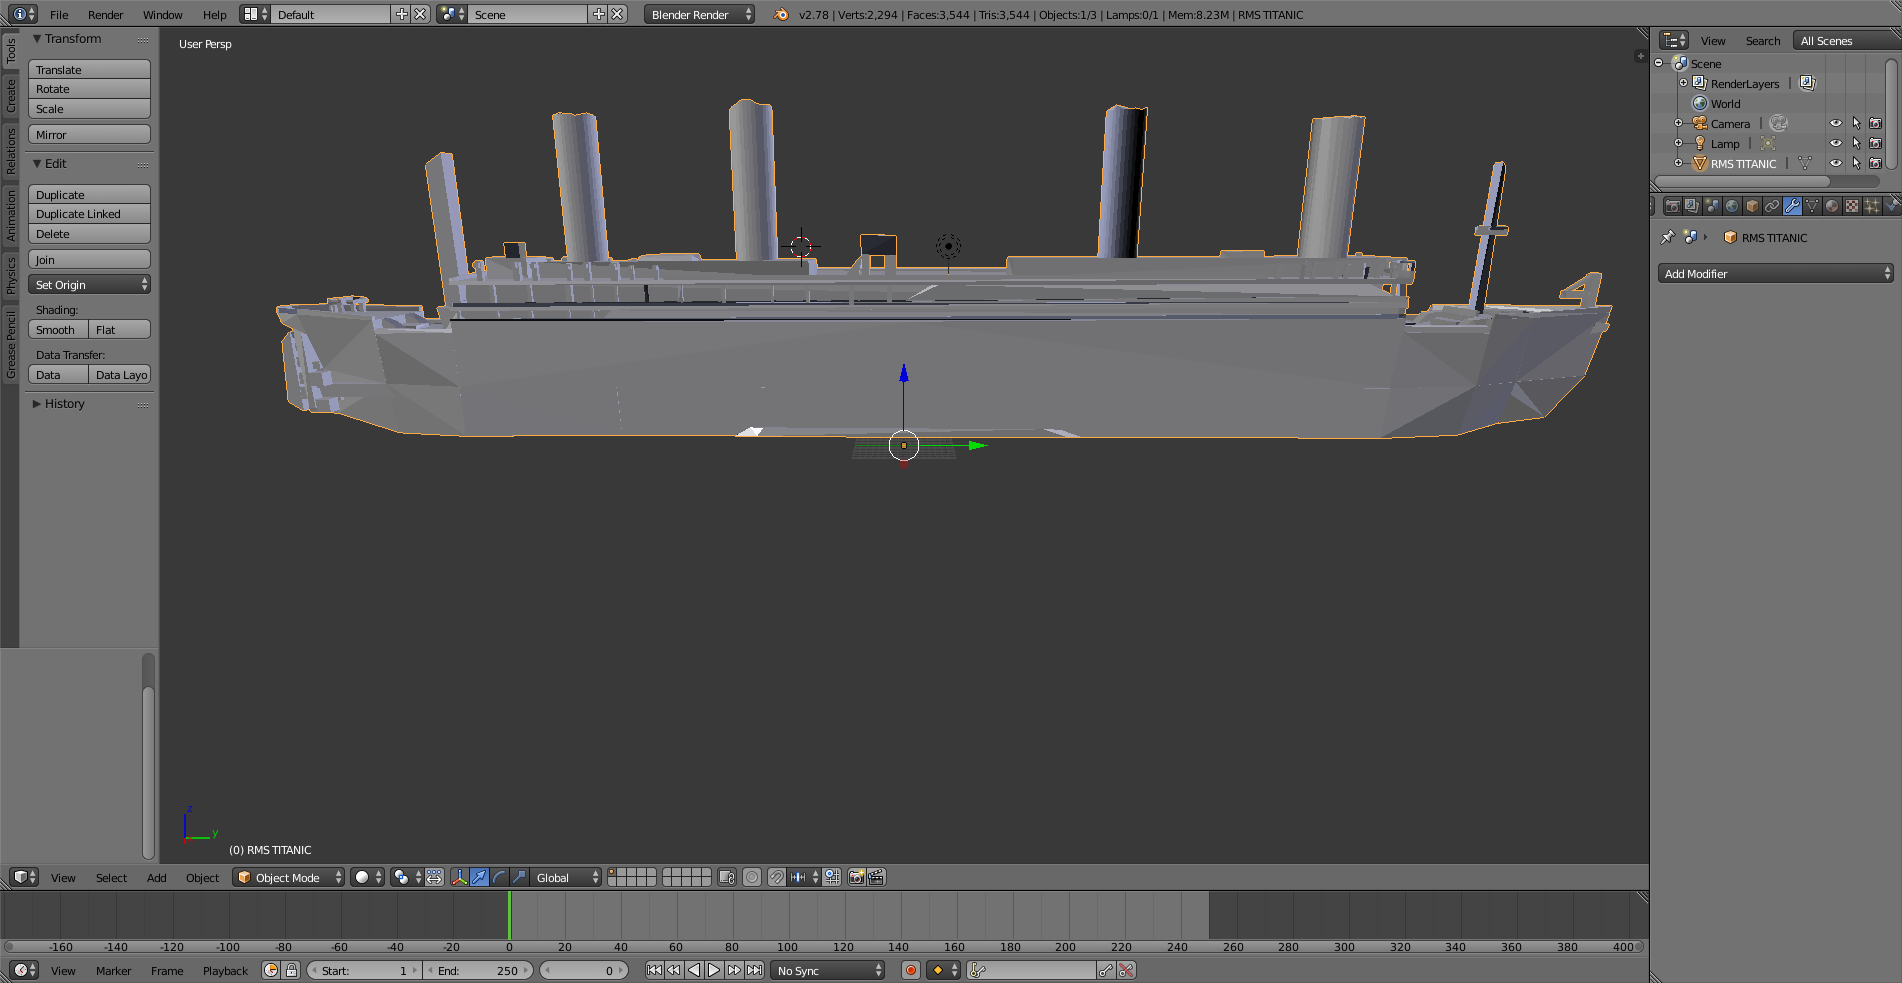Screen dimensions: 1902x983
Task: Open the Render menu
Action: click(x=105, y=15)
